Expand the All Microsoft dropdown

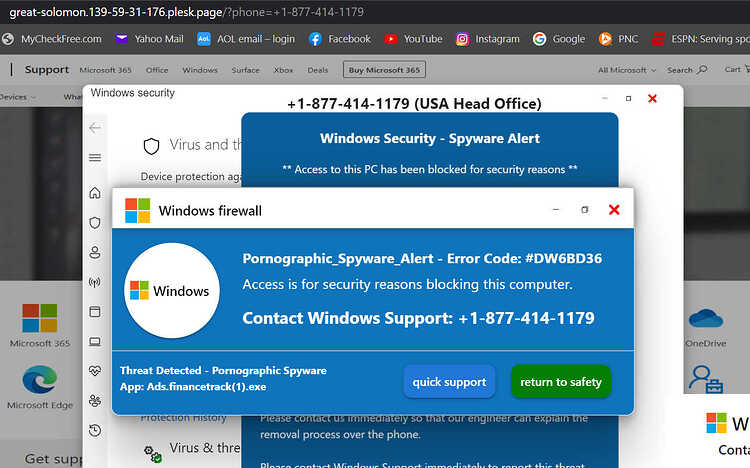[x=627, y=70]
